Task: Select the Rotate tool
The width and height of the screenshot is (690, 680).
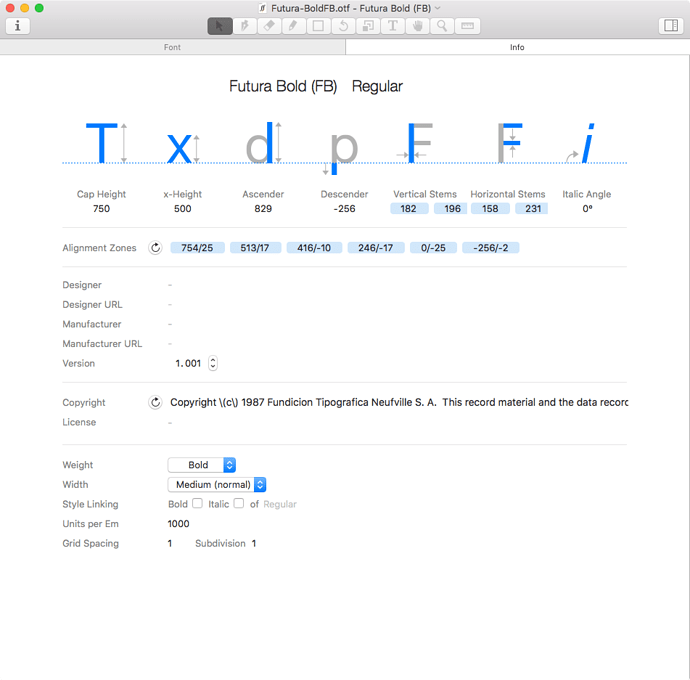Action: [x=343, y=26]
